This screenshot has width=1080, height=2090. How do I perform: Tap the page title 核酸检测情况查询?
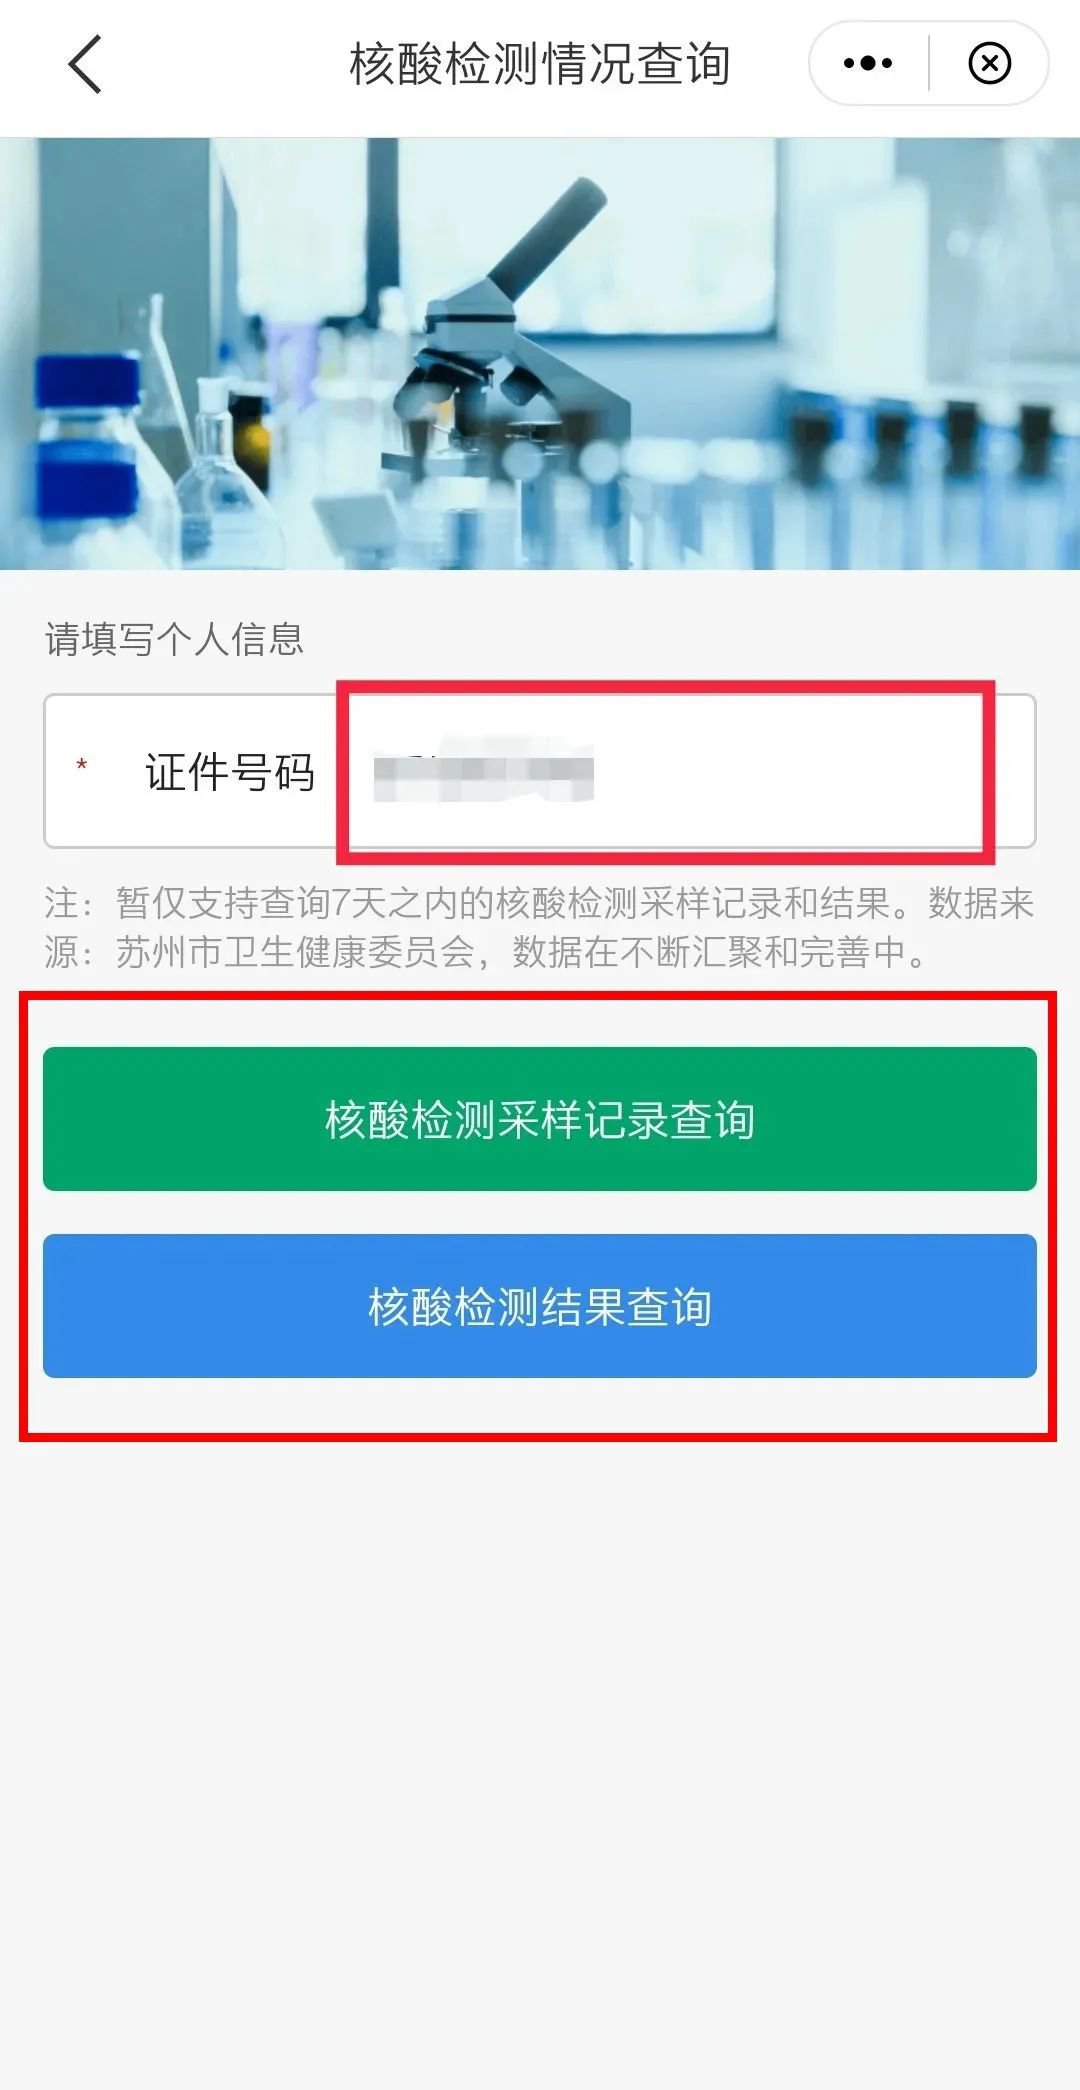point(540,64)
